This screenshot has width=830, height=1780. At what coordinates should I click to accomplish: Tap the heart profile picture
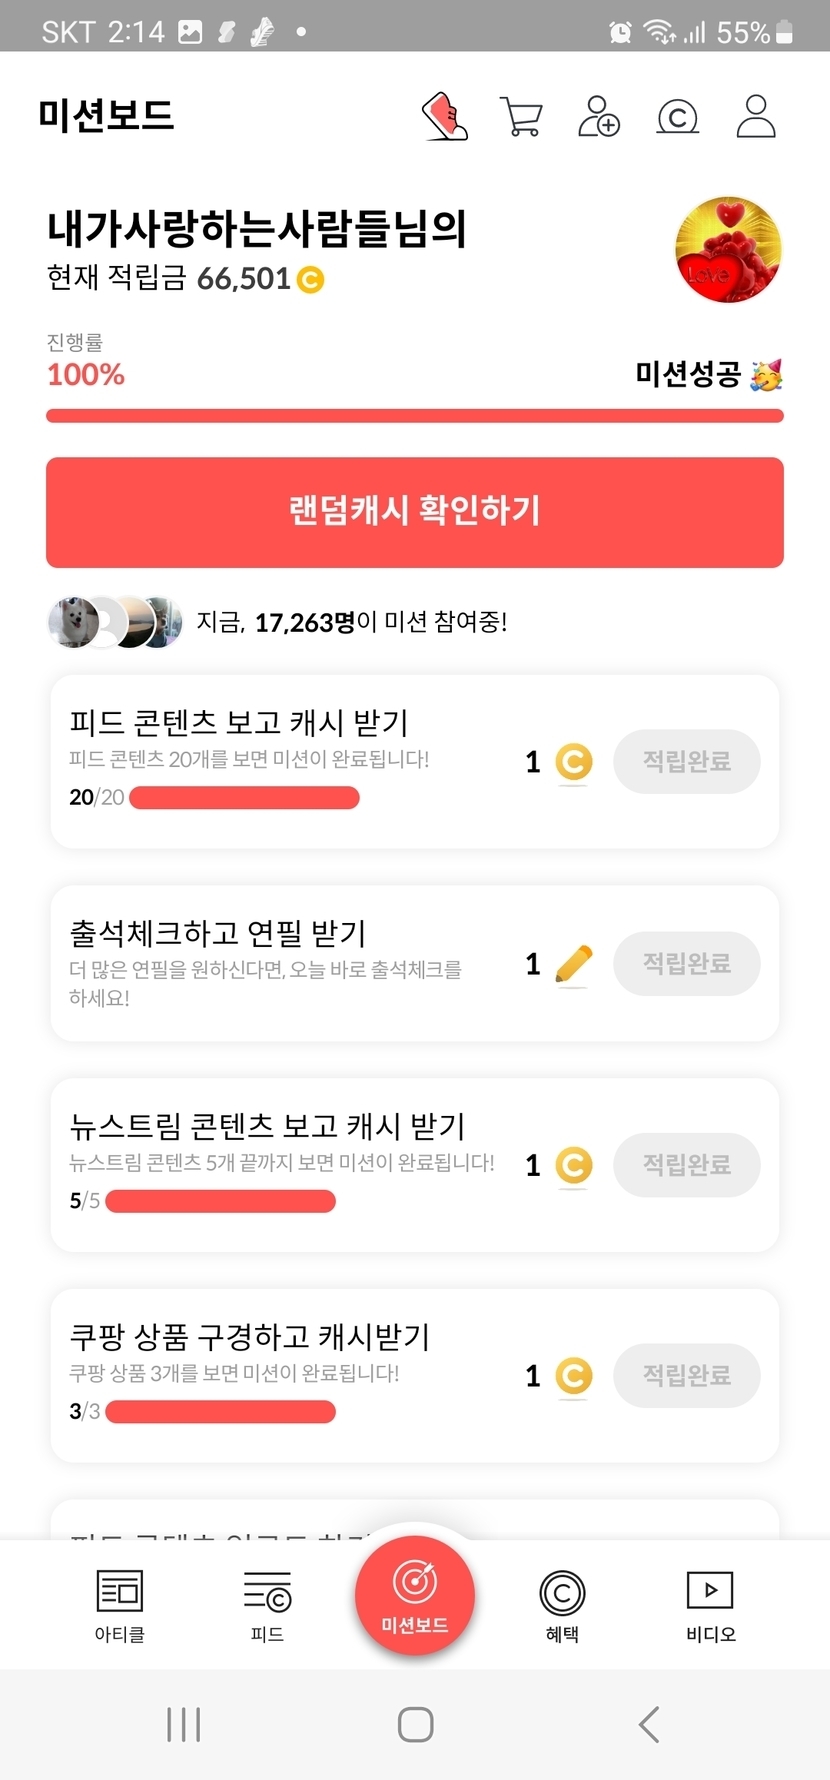tap(728, 250)
